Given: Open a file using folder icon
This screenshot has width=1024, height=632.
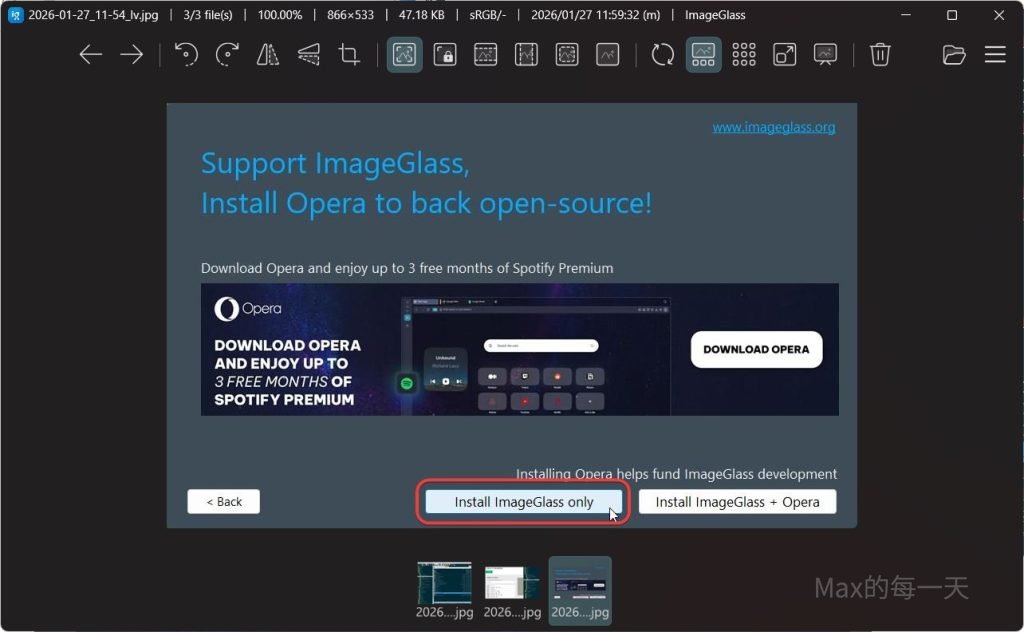Looking at the screenshot, I should pyautogui.click(x=954, y=55).
